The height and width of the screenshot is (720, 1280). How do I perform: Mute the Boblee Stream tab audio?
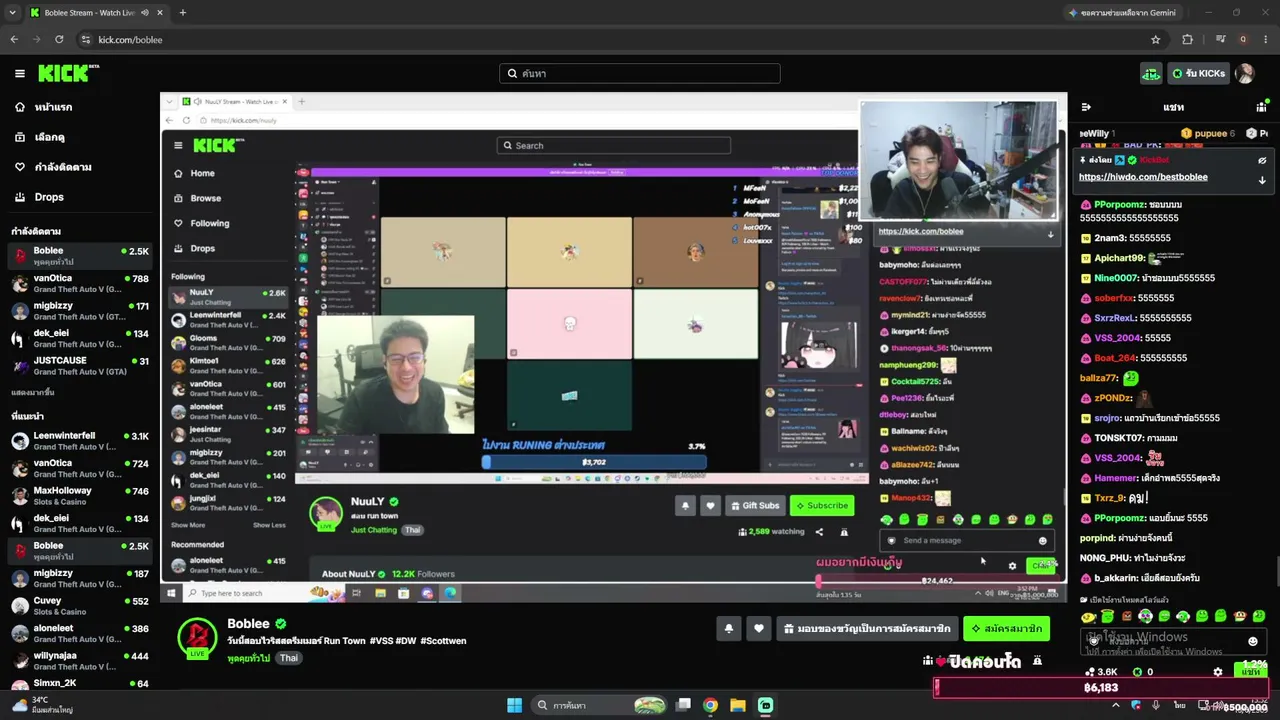(145, 13)
